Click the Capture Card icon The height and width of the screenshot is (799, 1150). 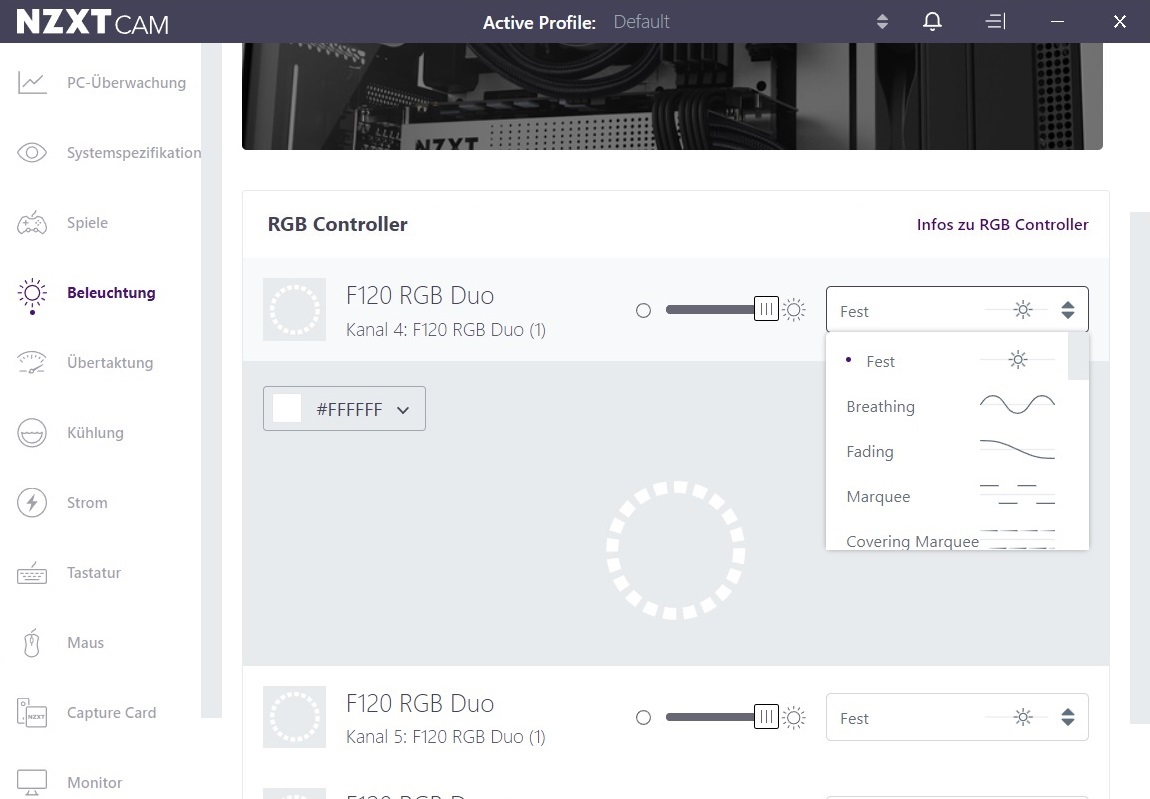tap(32, 712)
